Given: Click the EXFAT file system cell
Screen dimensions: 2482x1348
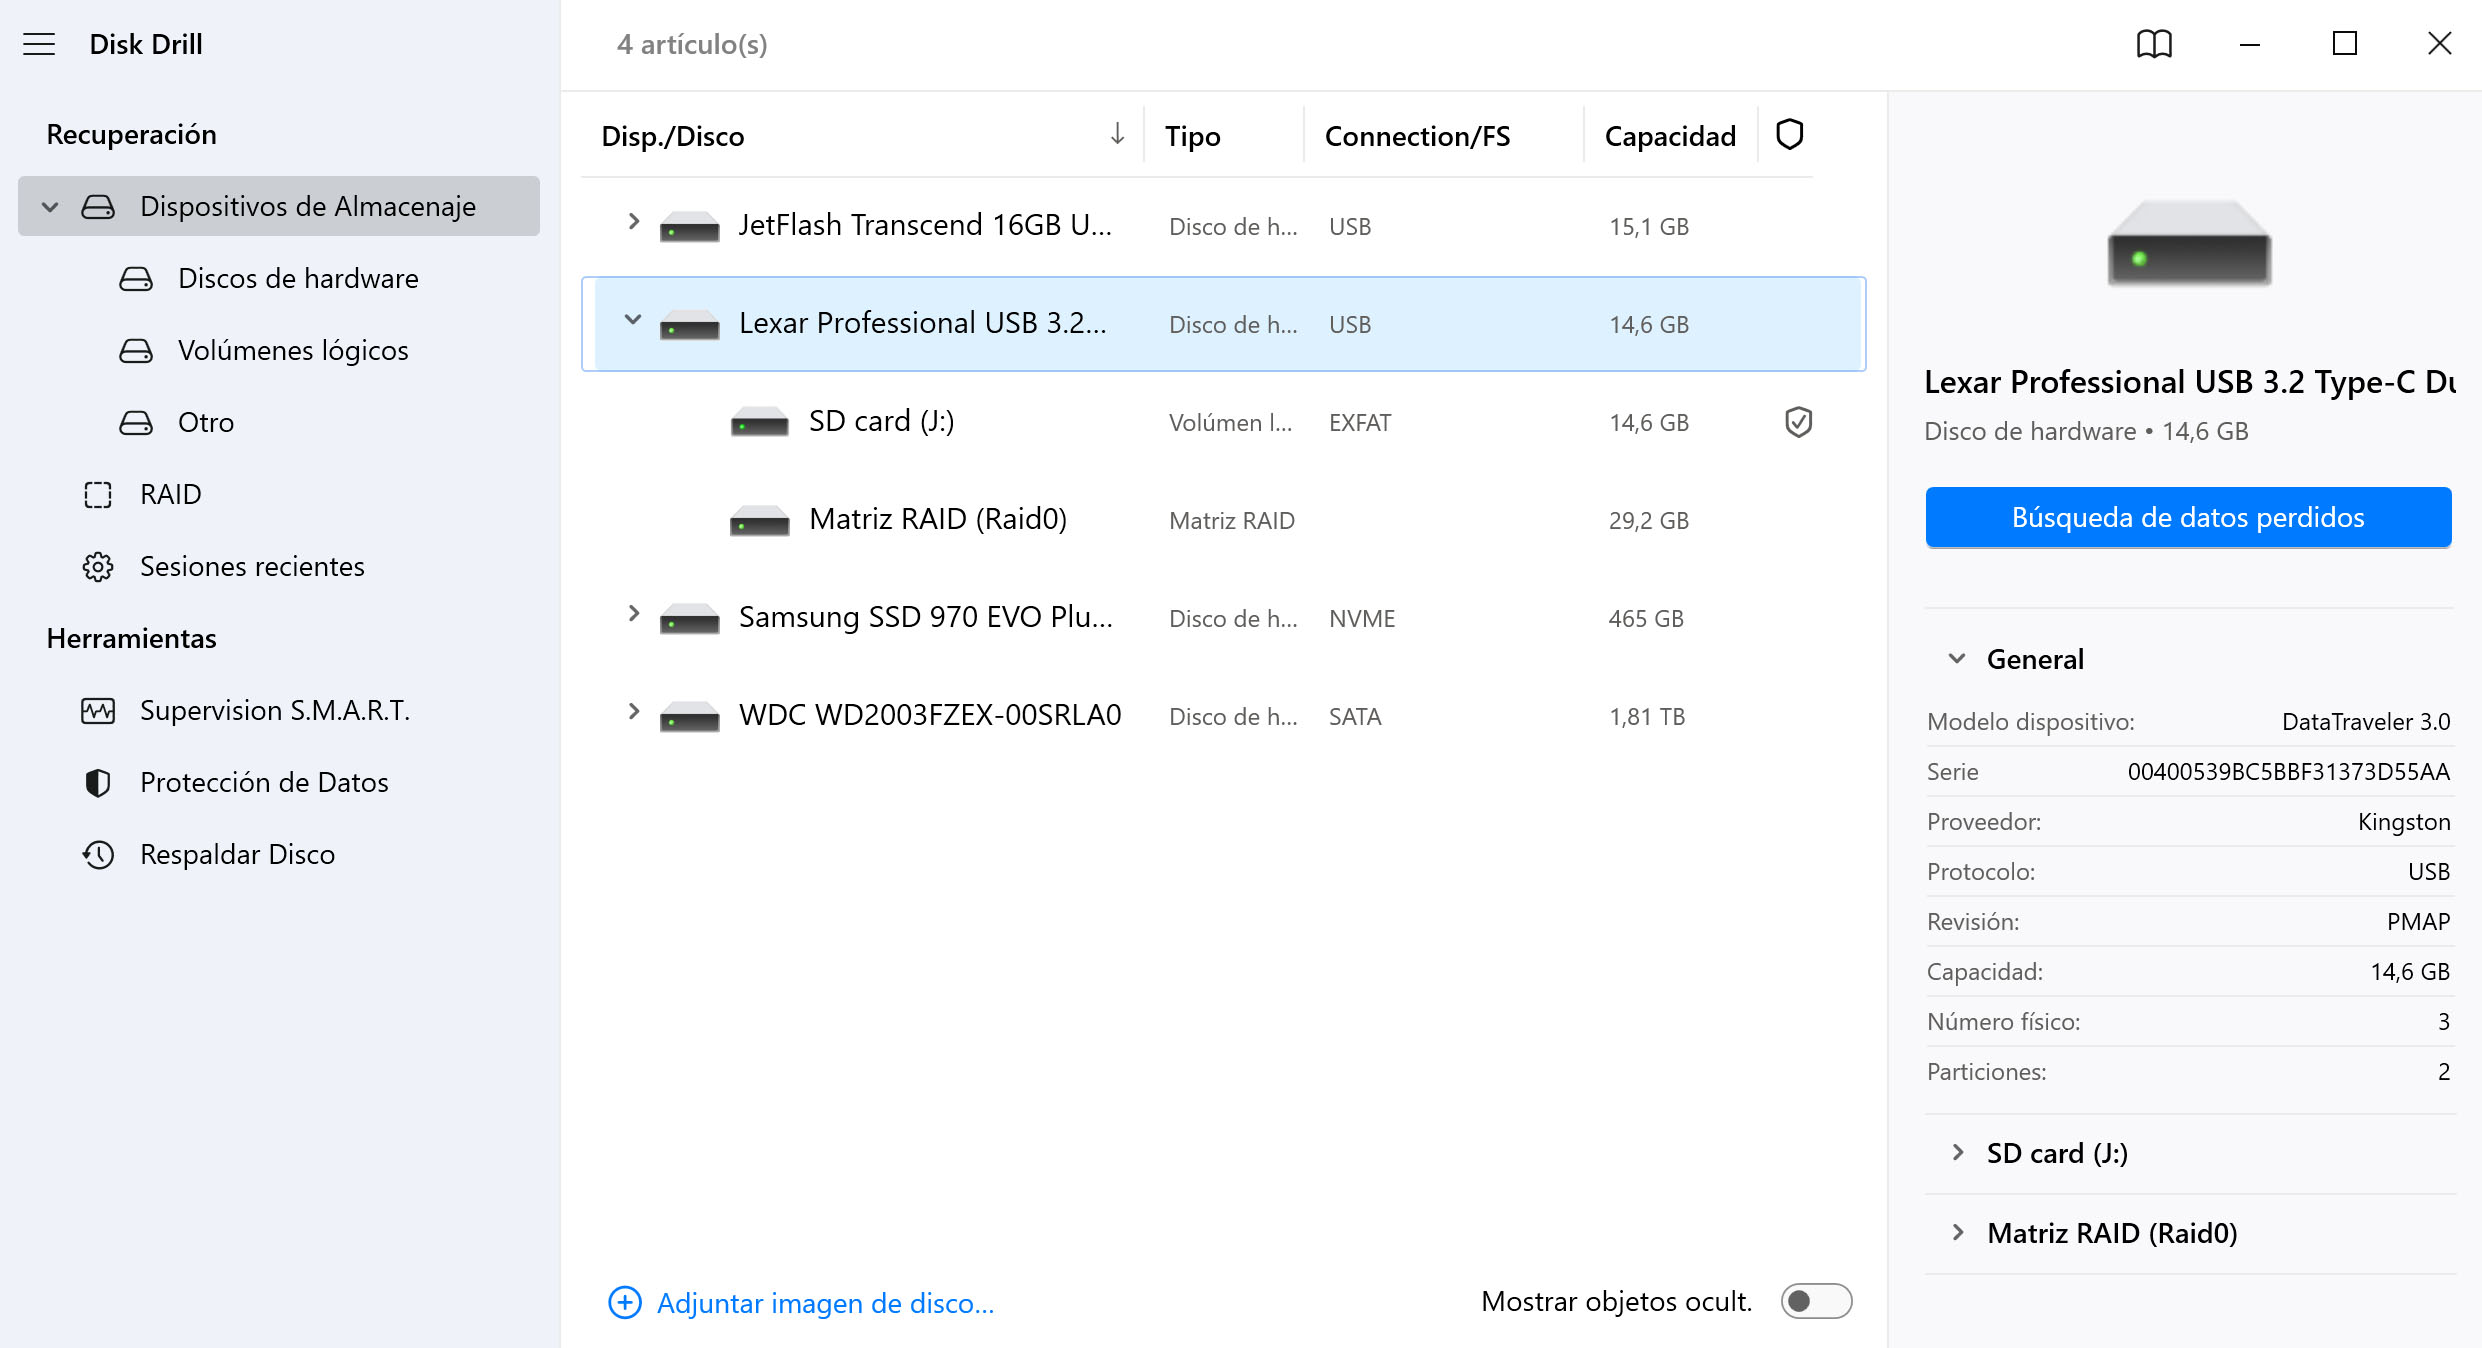Looking at the screenshot, I should [x=1359, y=422].
